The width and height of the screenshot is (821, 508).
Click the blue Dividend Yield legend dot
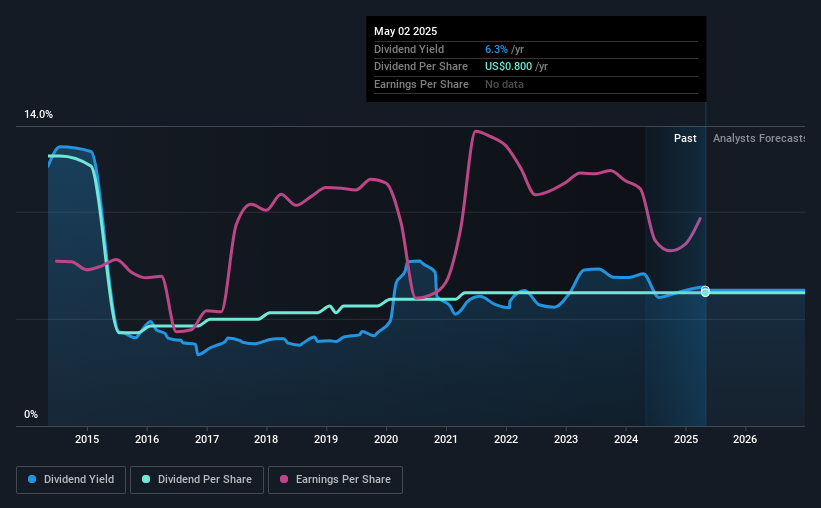[32, 479]
